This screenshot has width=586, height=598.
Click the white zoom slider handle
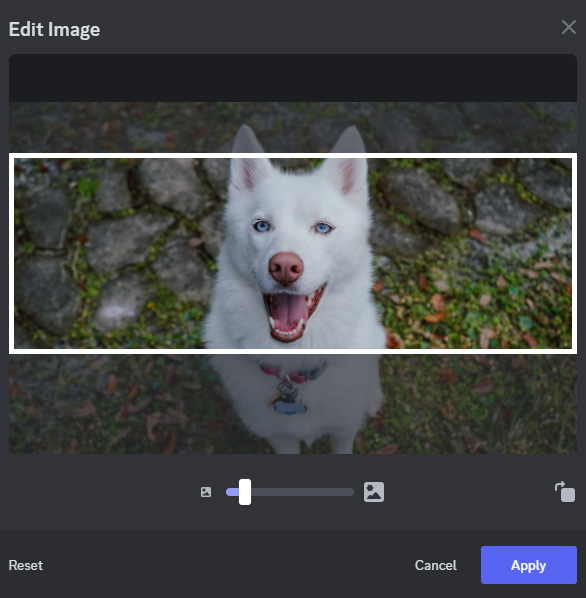[x=245, y=492]
